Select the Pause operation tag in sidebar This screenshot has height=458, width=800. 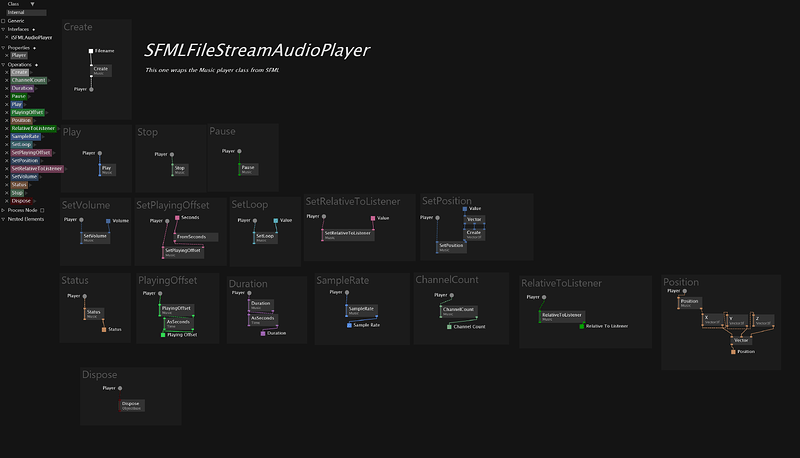tap(19, 96)
